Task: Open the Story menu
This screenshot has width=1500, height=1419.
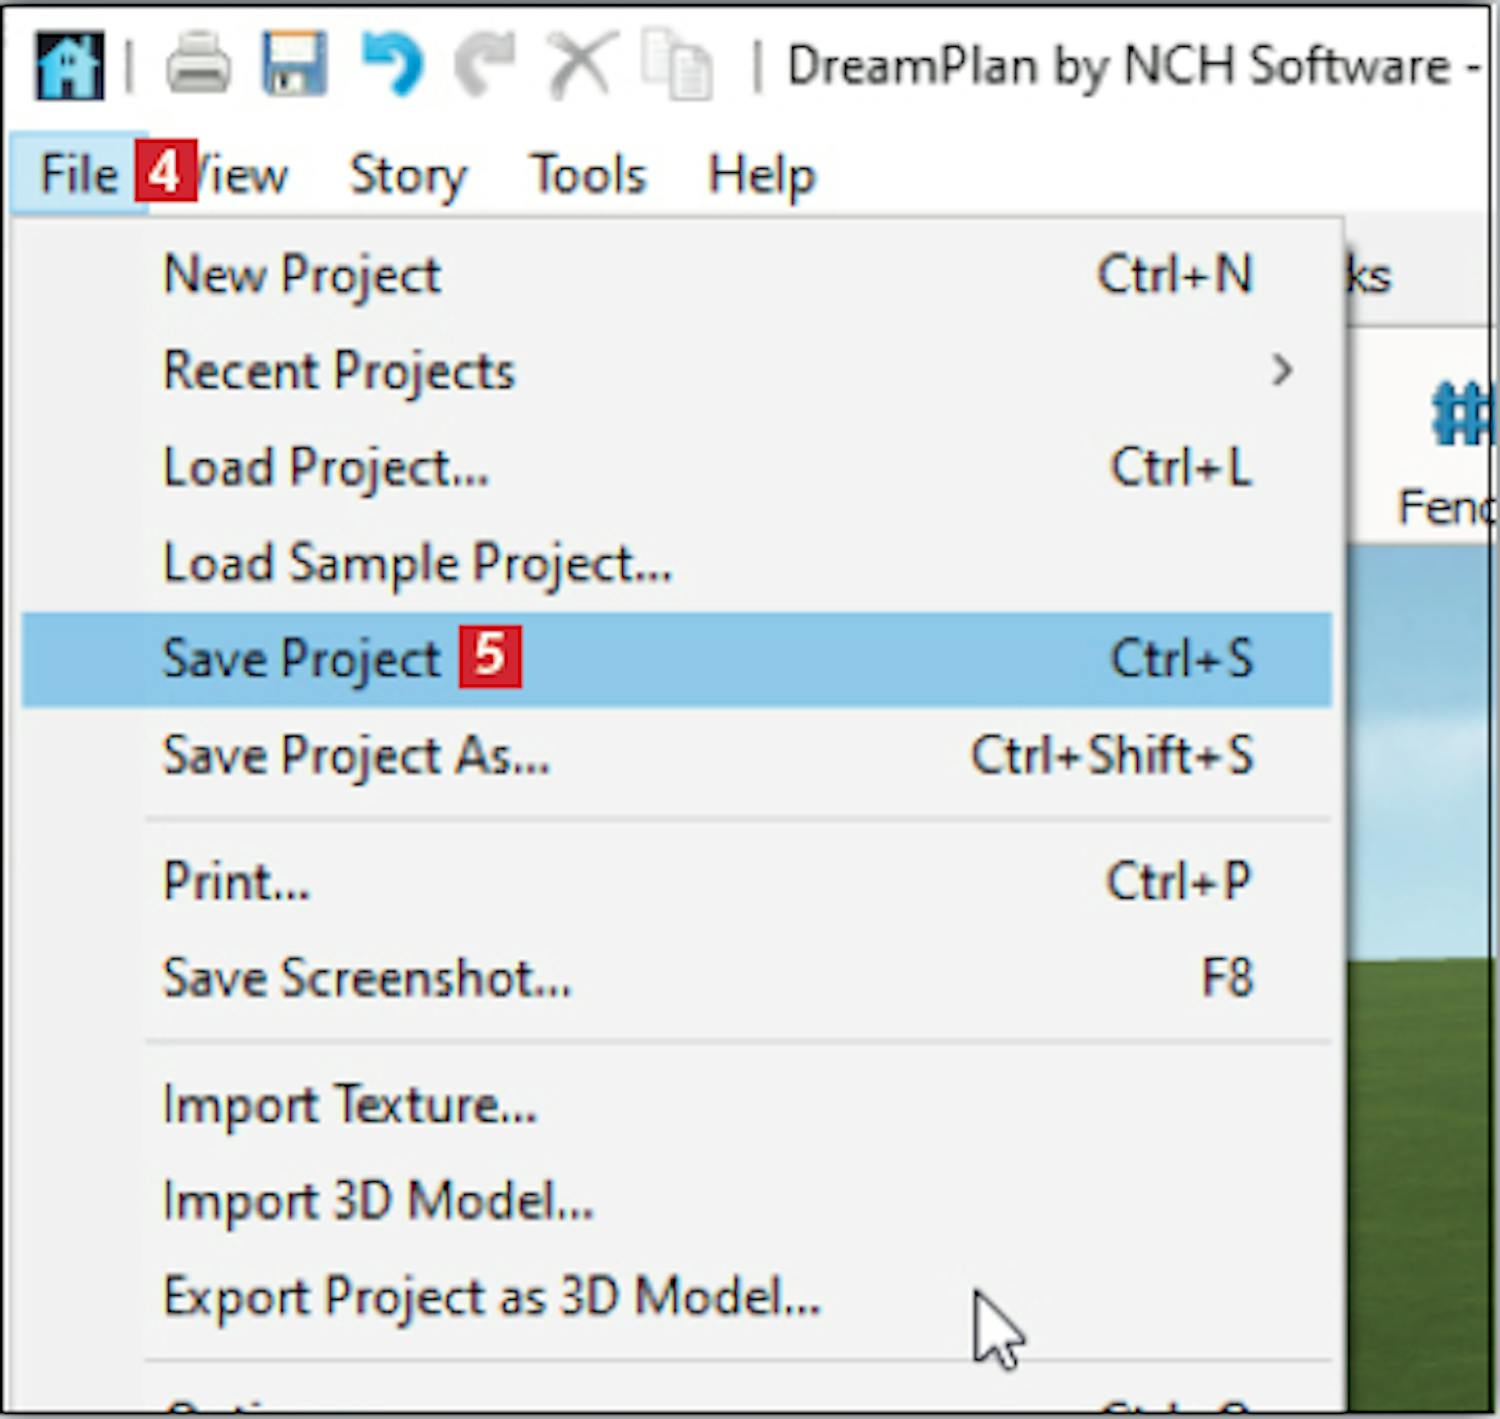Action: point(408,175)
